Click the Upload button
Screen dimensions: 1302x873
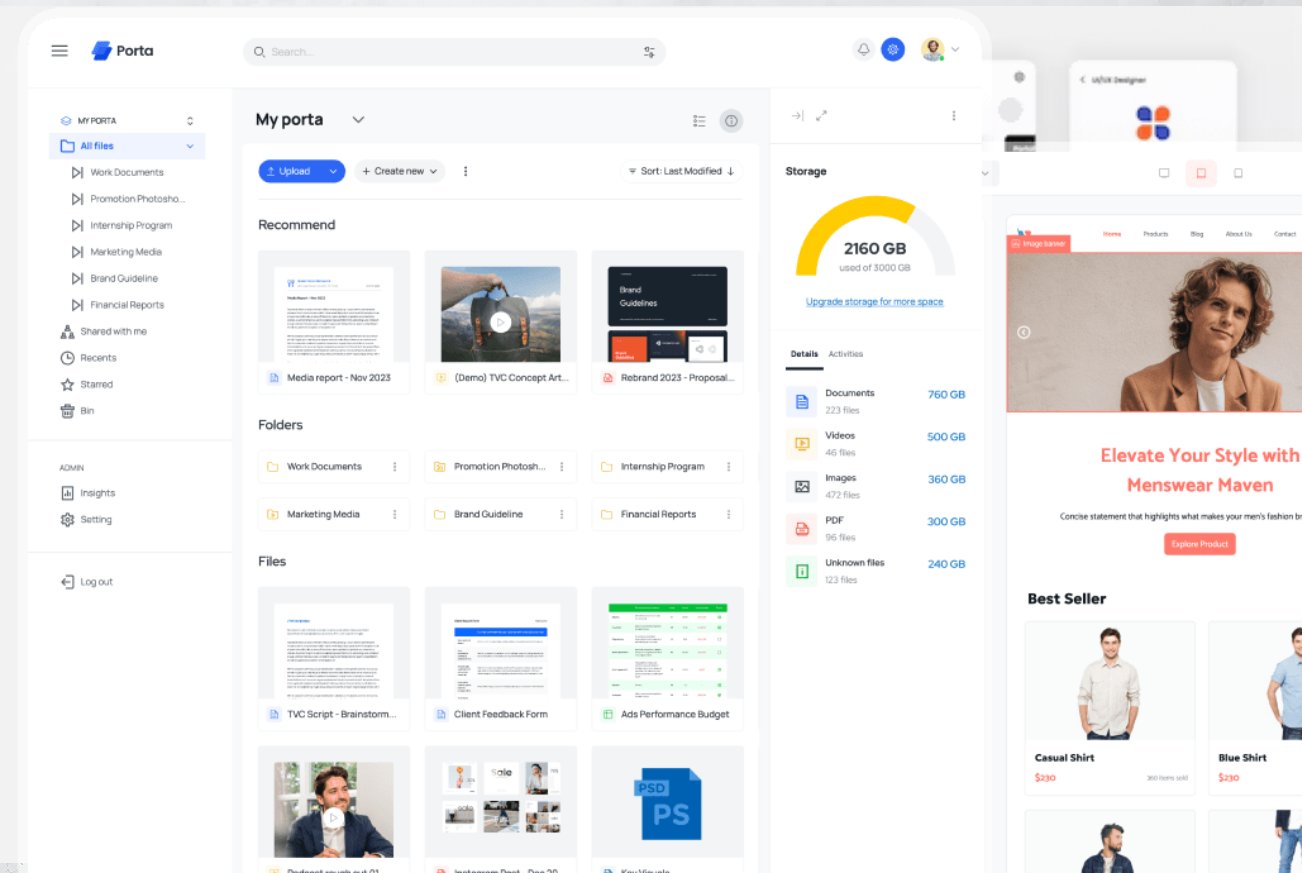tap(293, 171)
